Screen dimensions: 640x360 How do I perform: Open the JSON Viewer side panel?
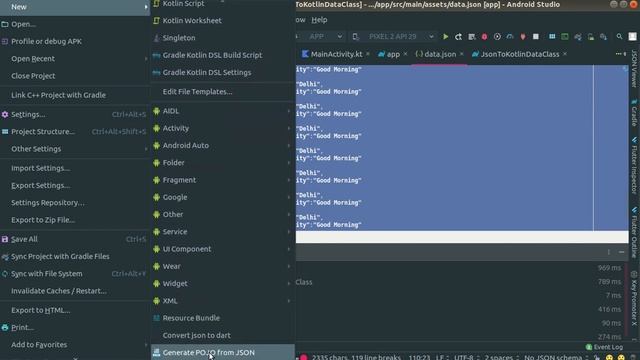[x=634, y=68]
